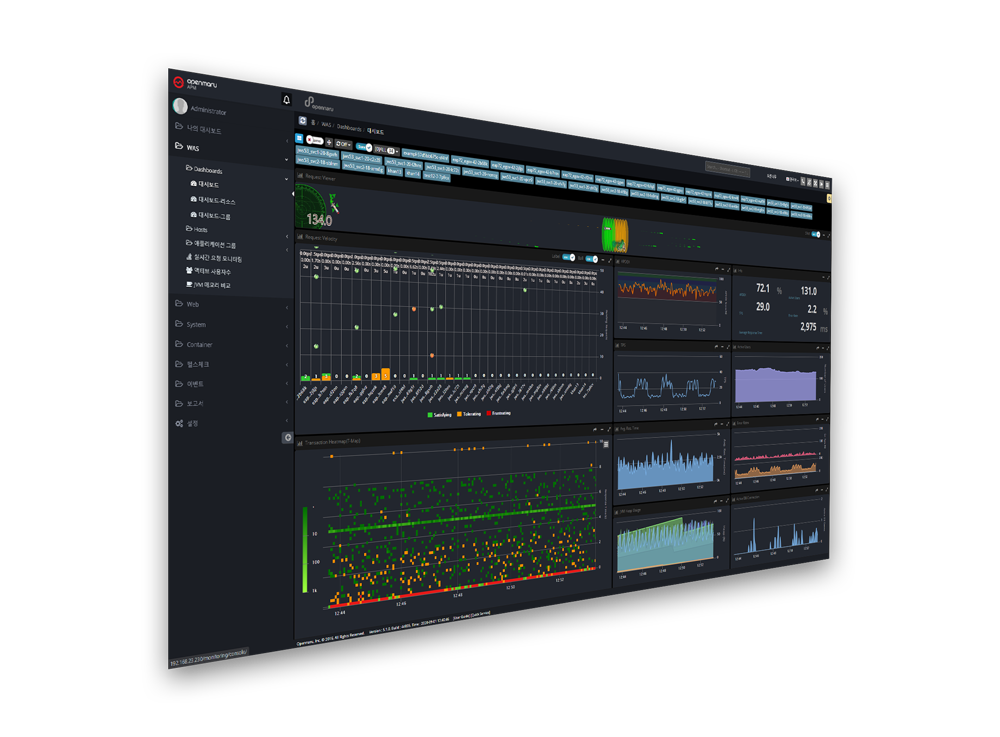Click the blue grid layout icon in toolbar

tap(300, 139)
